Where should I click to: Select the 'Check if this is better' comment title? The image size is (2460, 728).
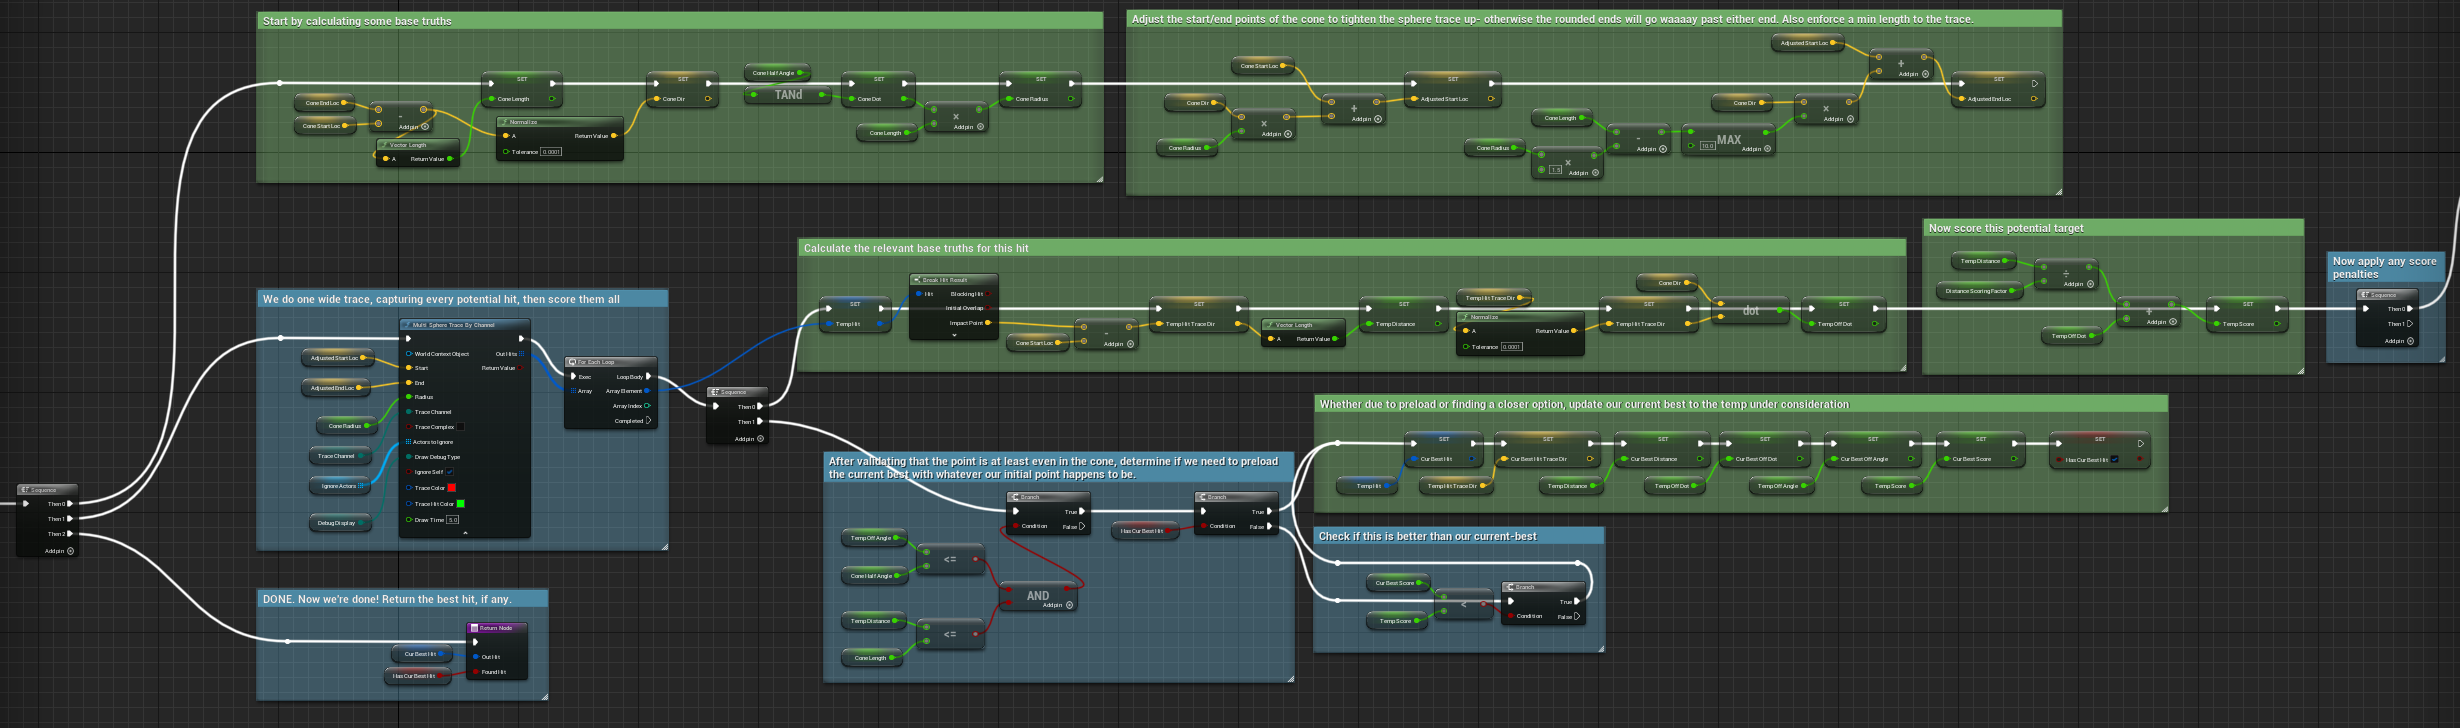(1428, 536)
